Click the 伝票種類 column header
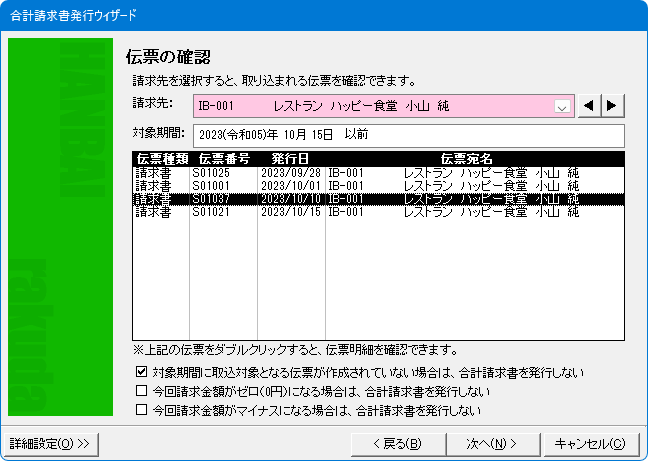 (162, 159)
